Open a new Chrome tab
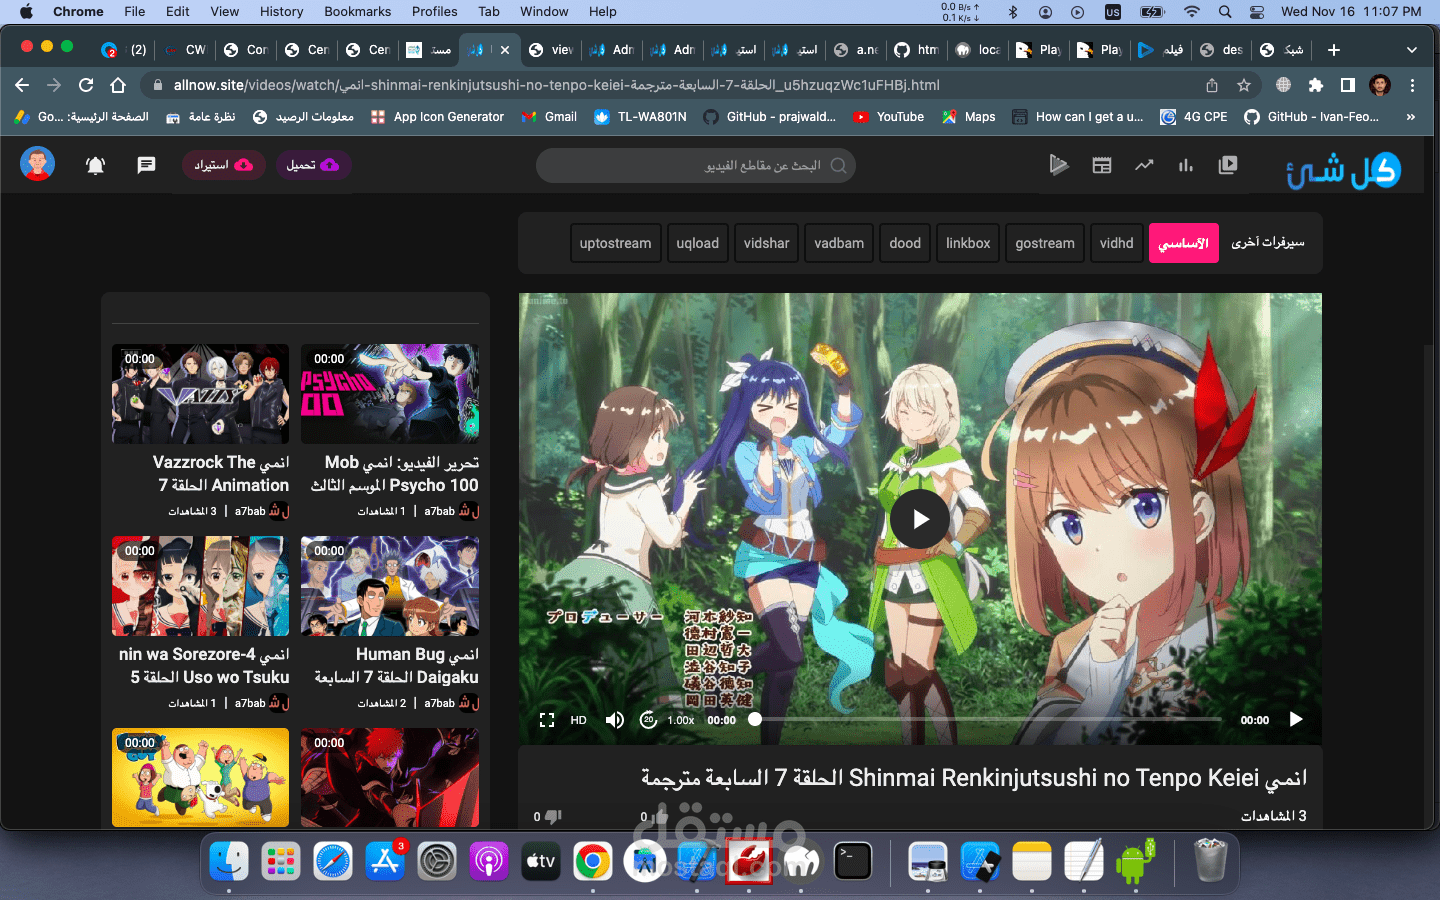This screenshot has height=900, width=1440. click(1334, 49)
